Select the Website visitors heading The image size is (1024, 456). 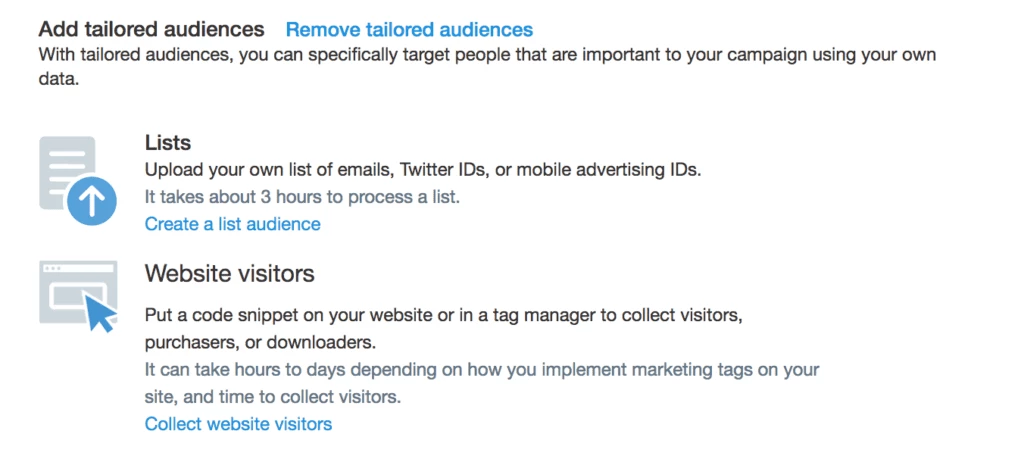tap(229, 274)
